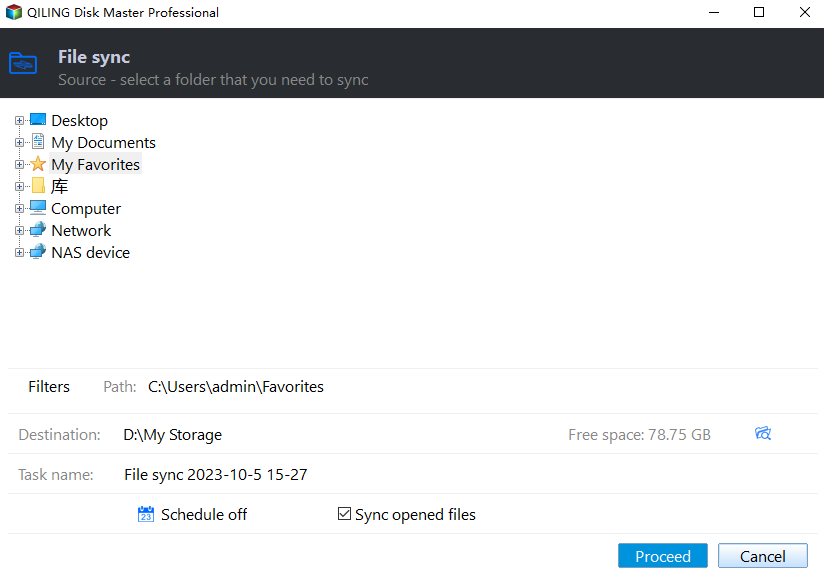Screen dimensions: 824x585
Task: Open destination browse icon beside free space
Action: coord(763,434)
